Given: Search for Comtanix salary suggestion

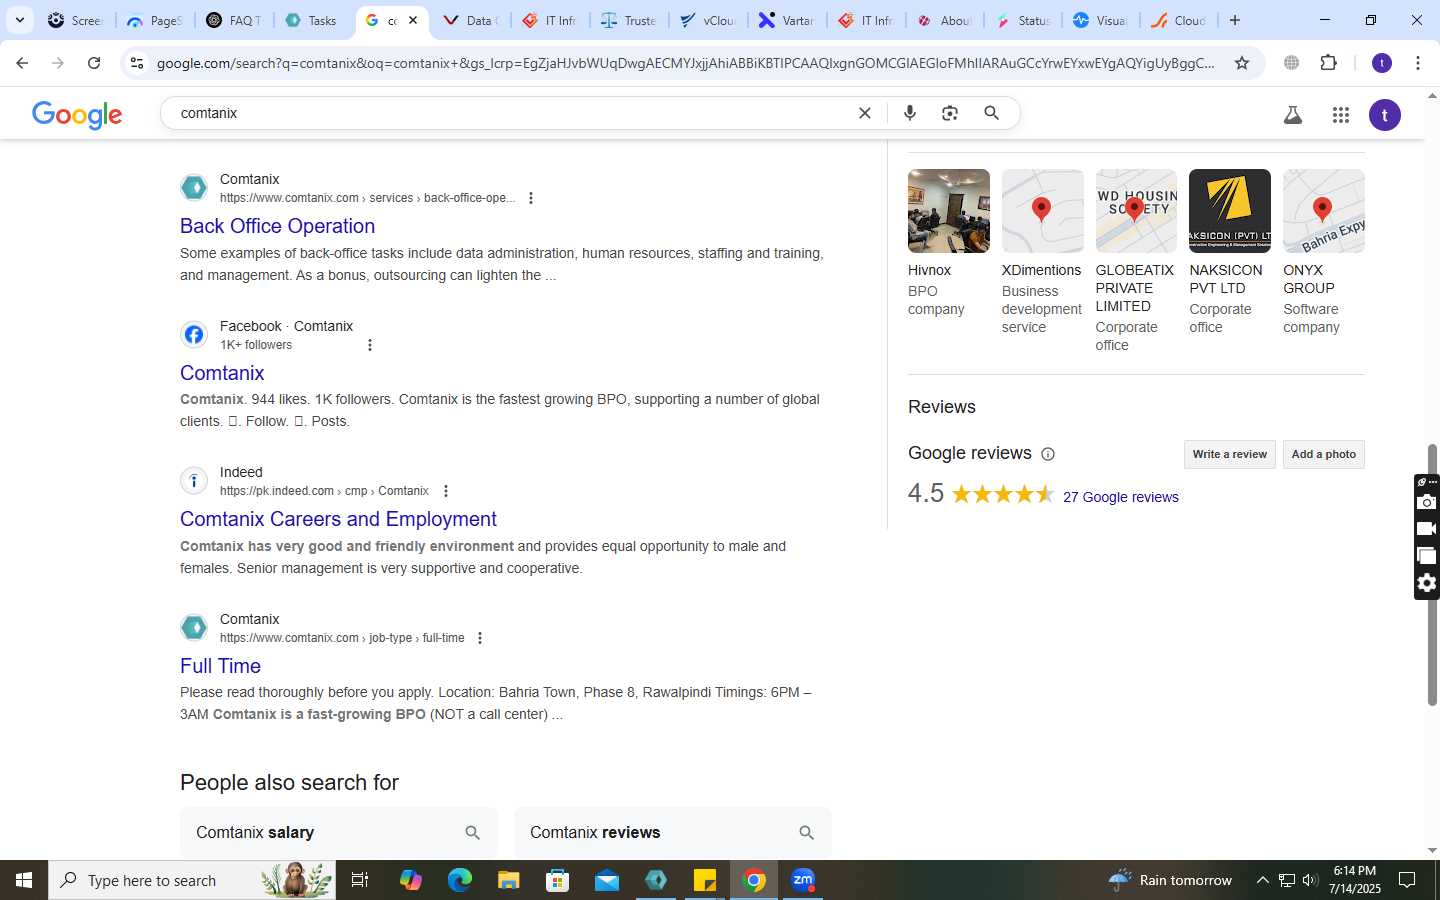Looking at the screenshot, I should pyautogui.click(x=338, y=833).
